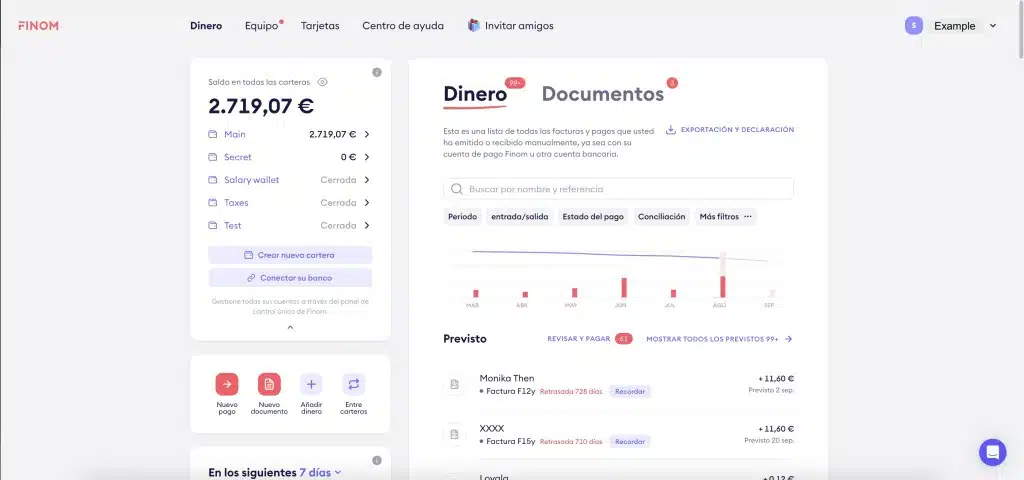This screenshot has height=480, width=1024.
Task: Open Centro de ayuda menu item
Action: tap(403, 26)
